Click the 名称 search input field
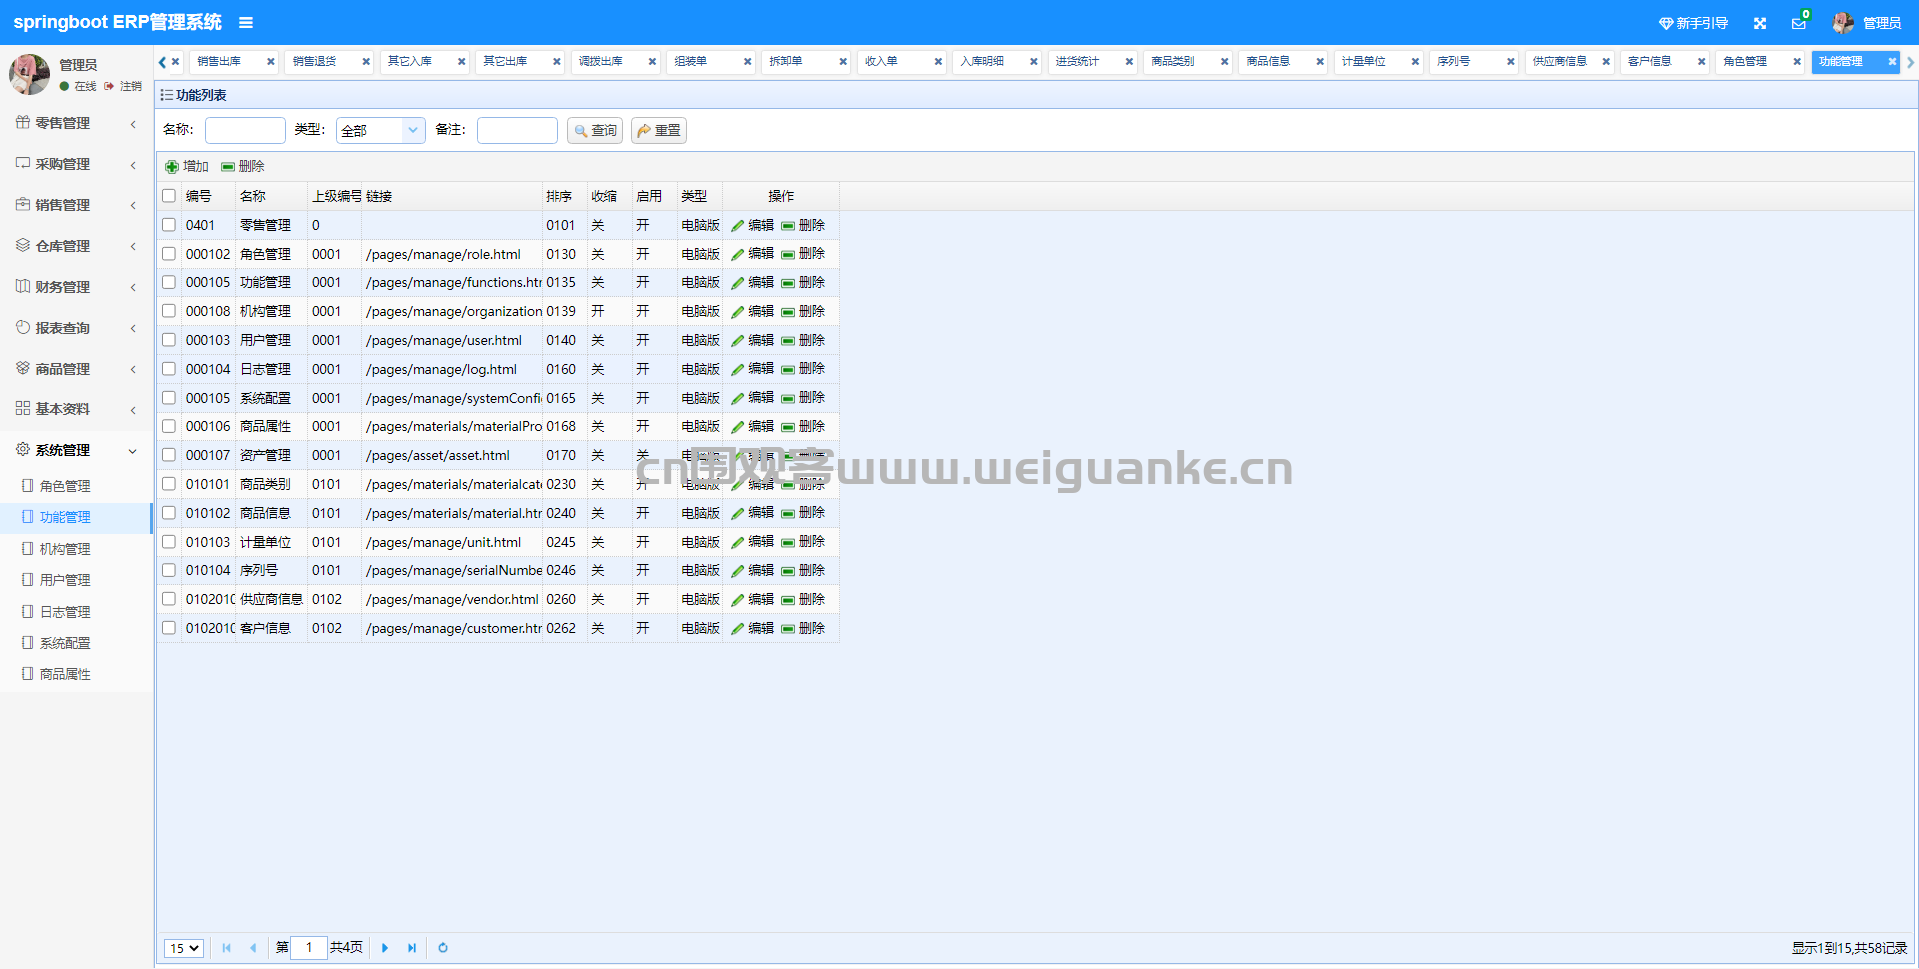The height and width of the screenshot is (969, 1919). 245,130
